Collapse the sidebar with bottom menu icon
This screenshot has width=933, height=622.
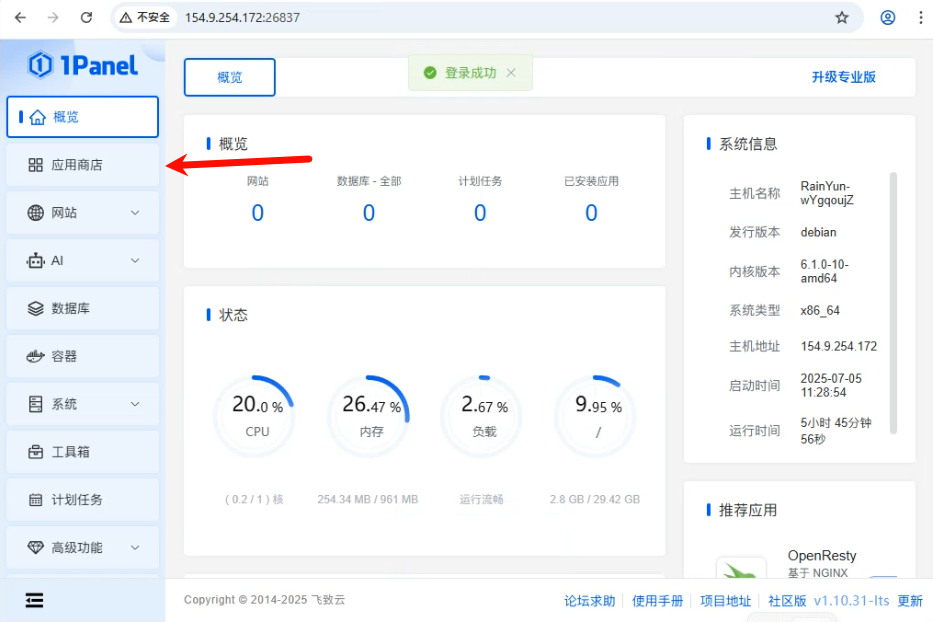click(35, 600)
